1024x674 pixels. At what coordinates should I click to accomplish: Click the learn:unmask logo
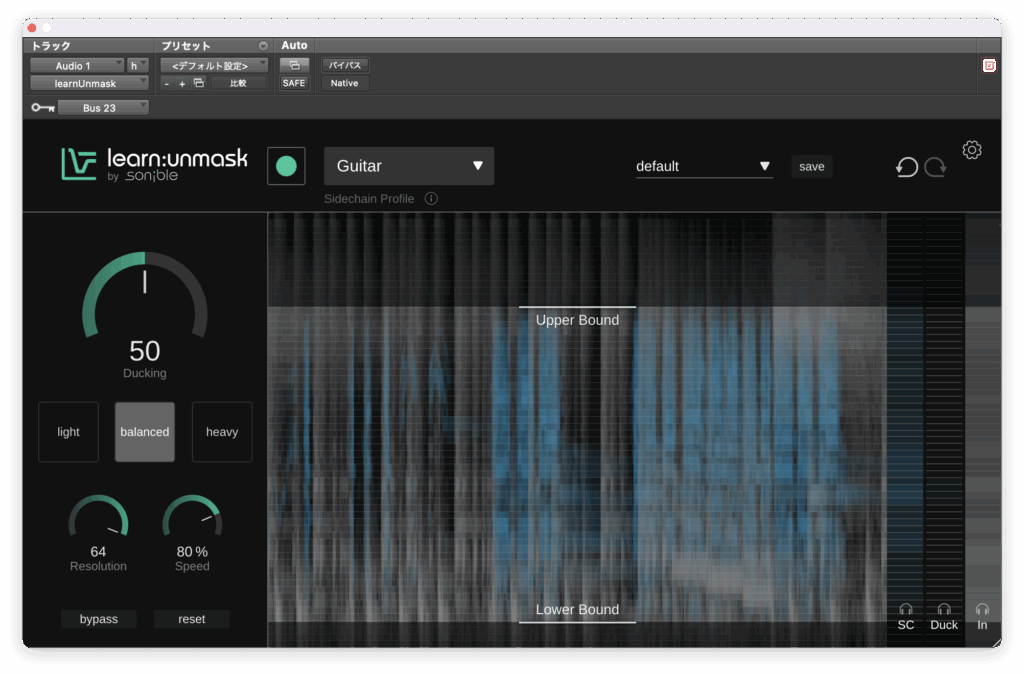coord(154,164)
